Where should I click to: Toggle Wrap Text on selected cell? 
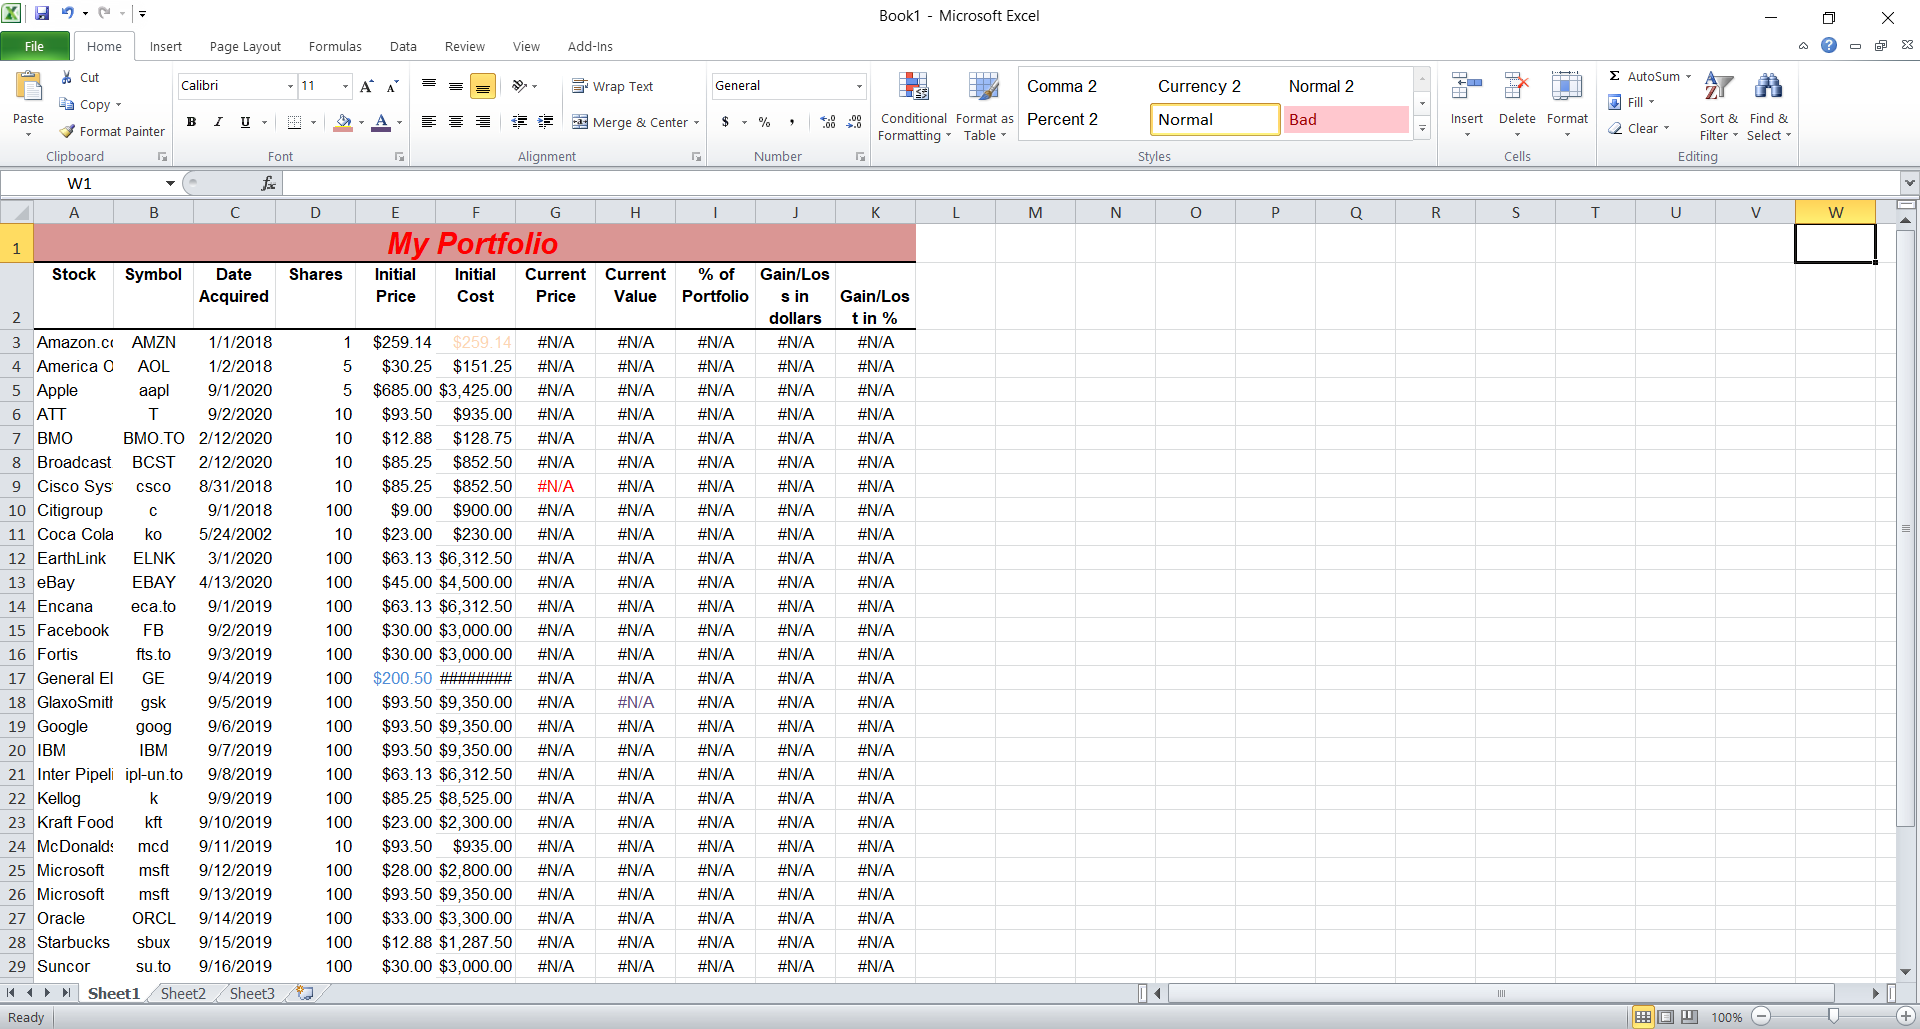pos(613,87)
